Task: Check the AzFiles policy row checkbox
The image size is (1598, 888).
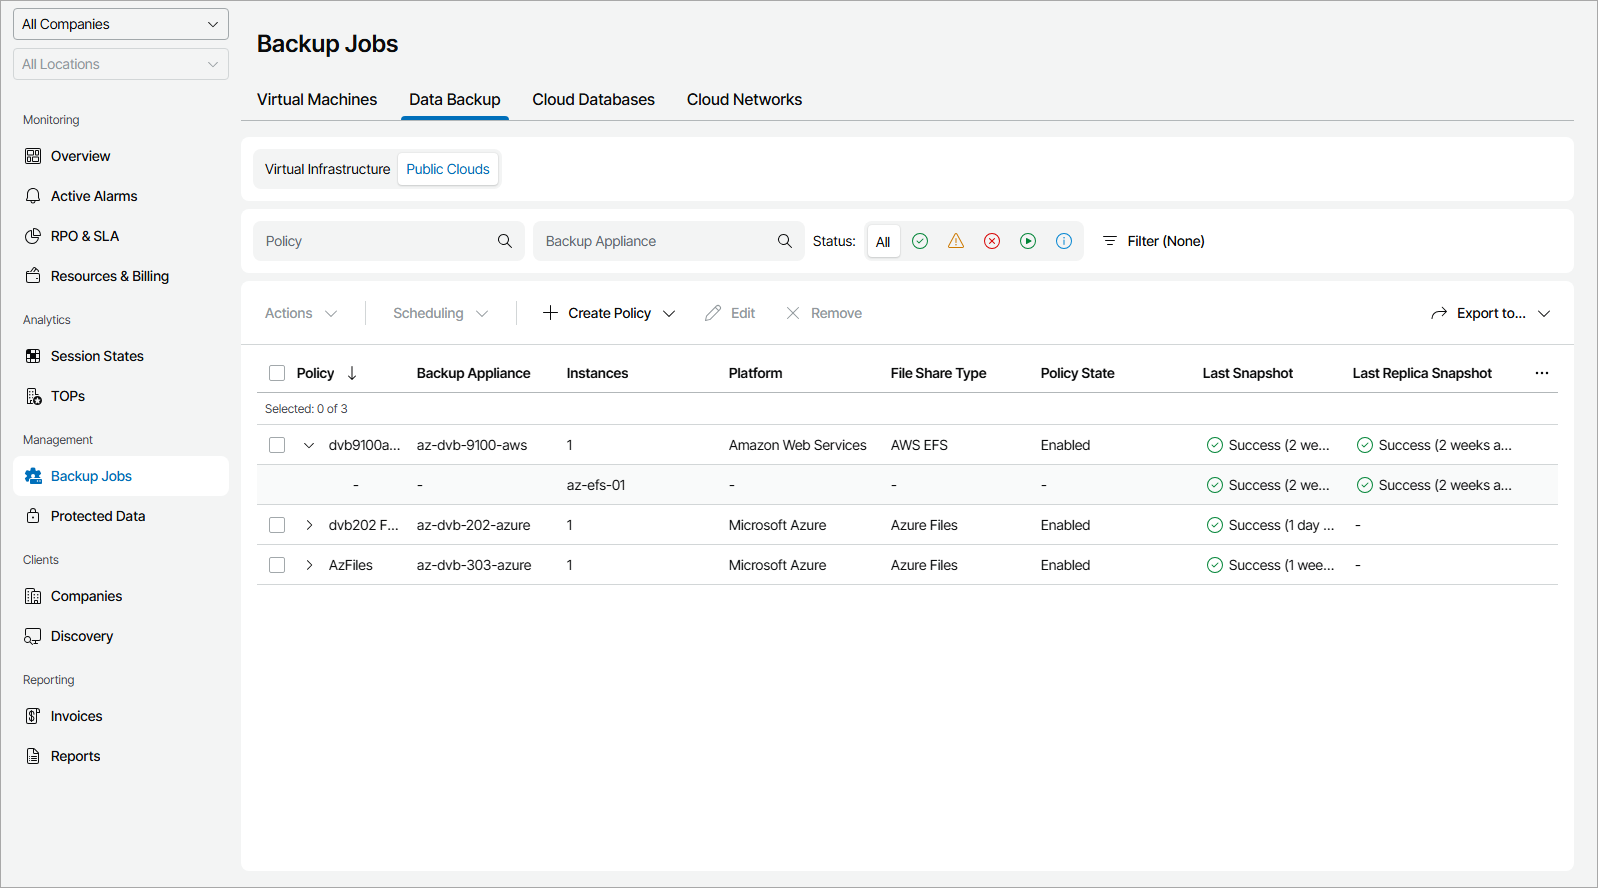Action: [277, 565]
